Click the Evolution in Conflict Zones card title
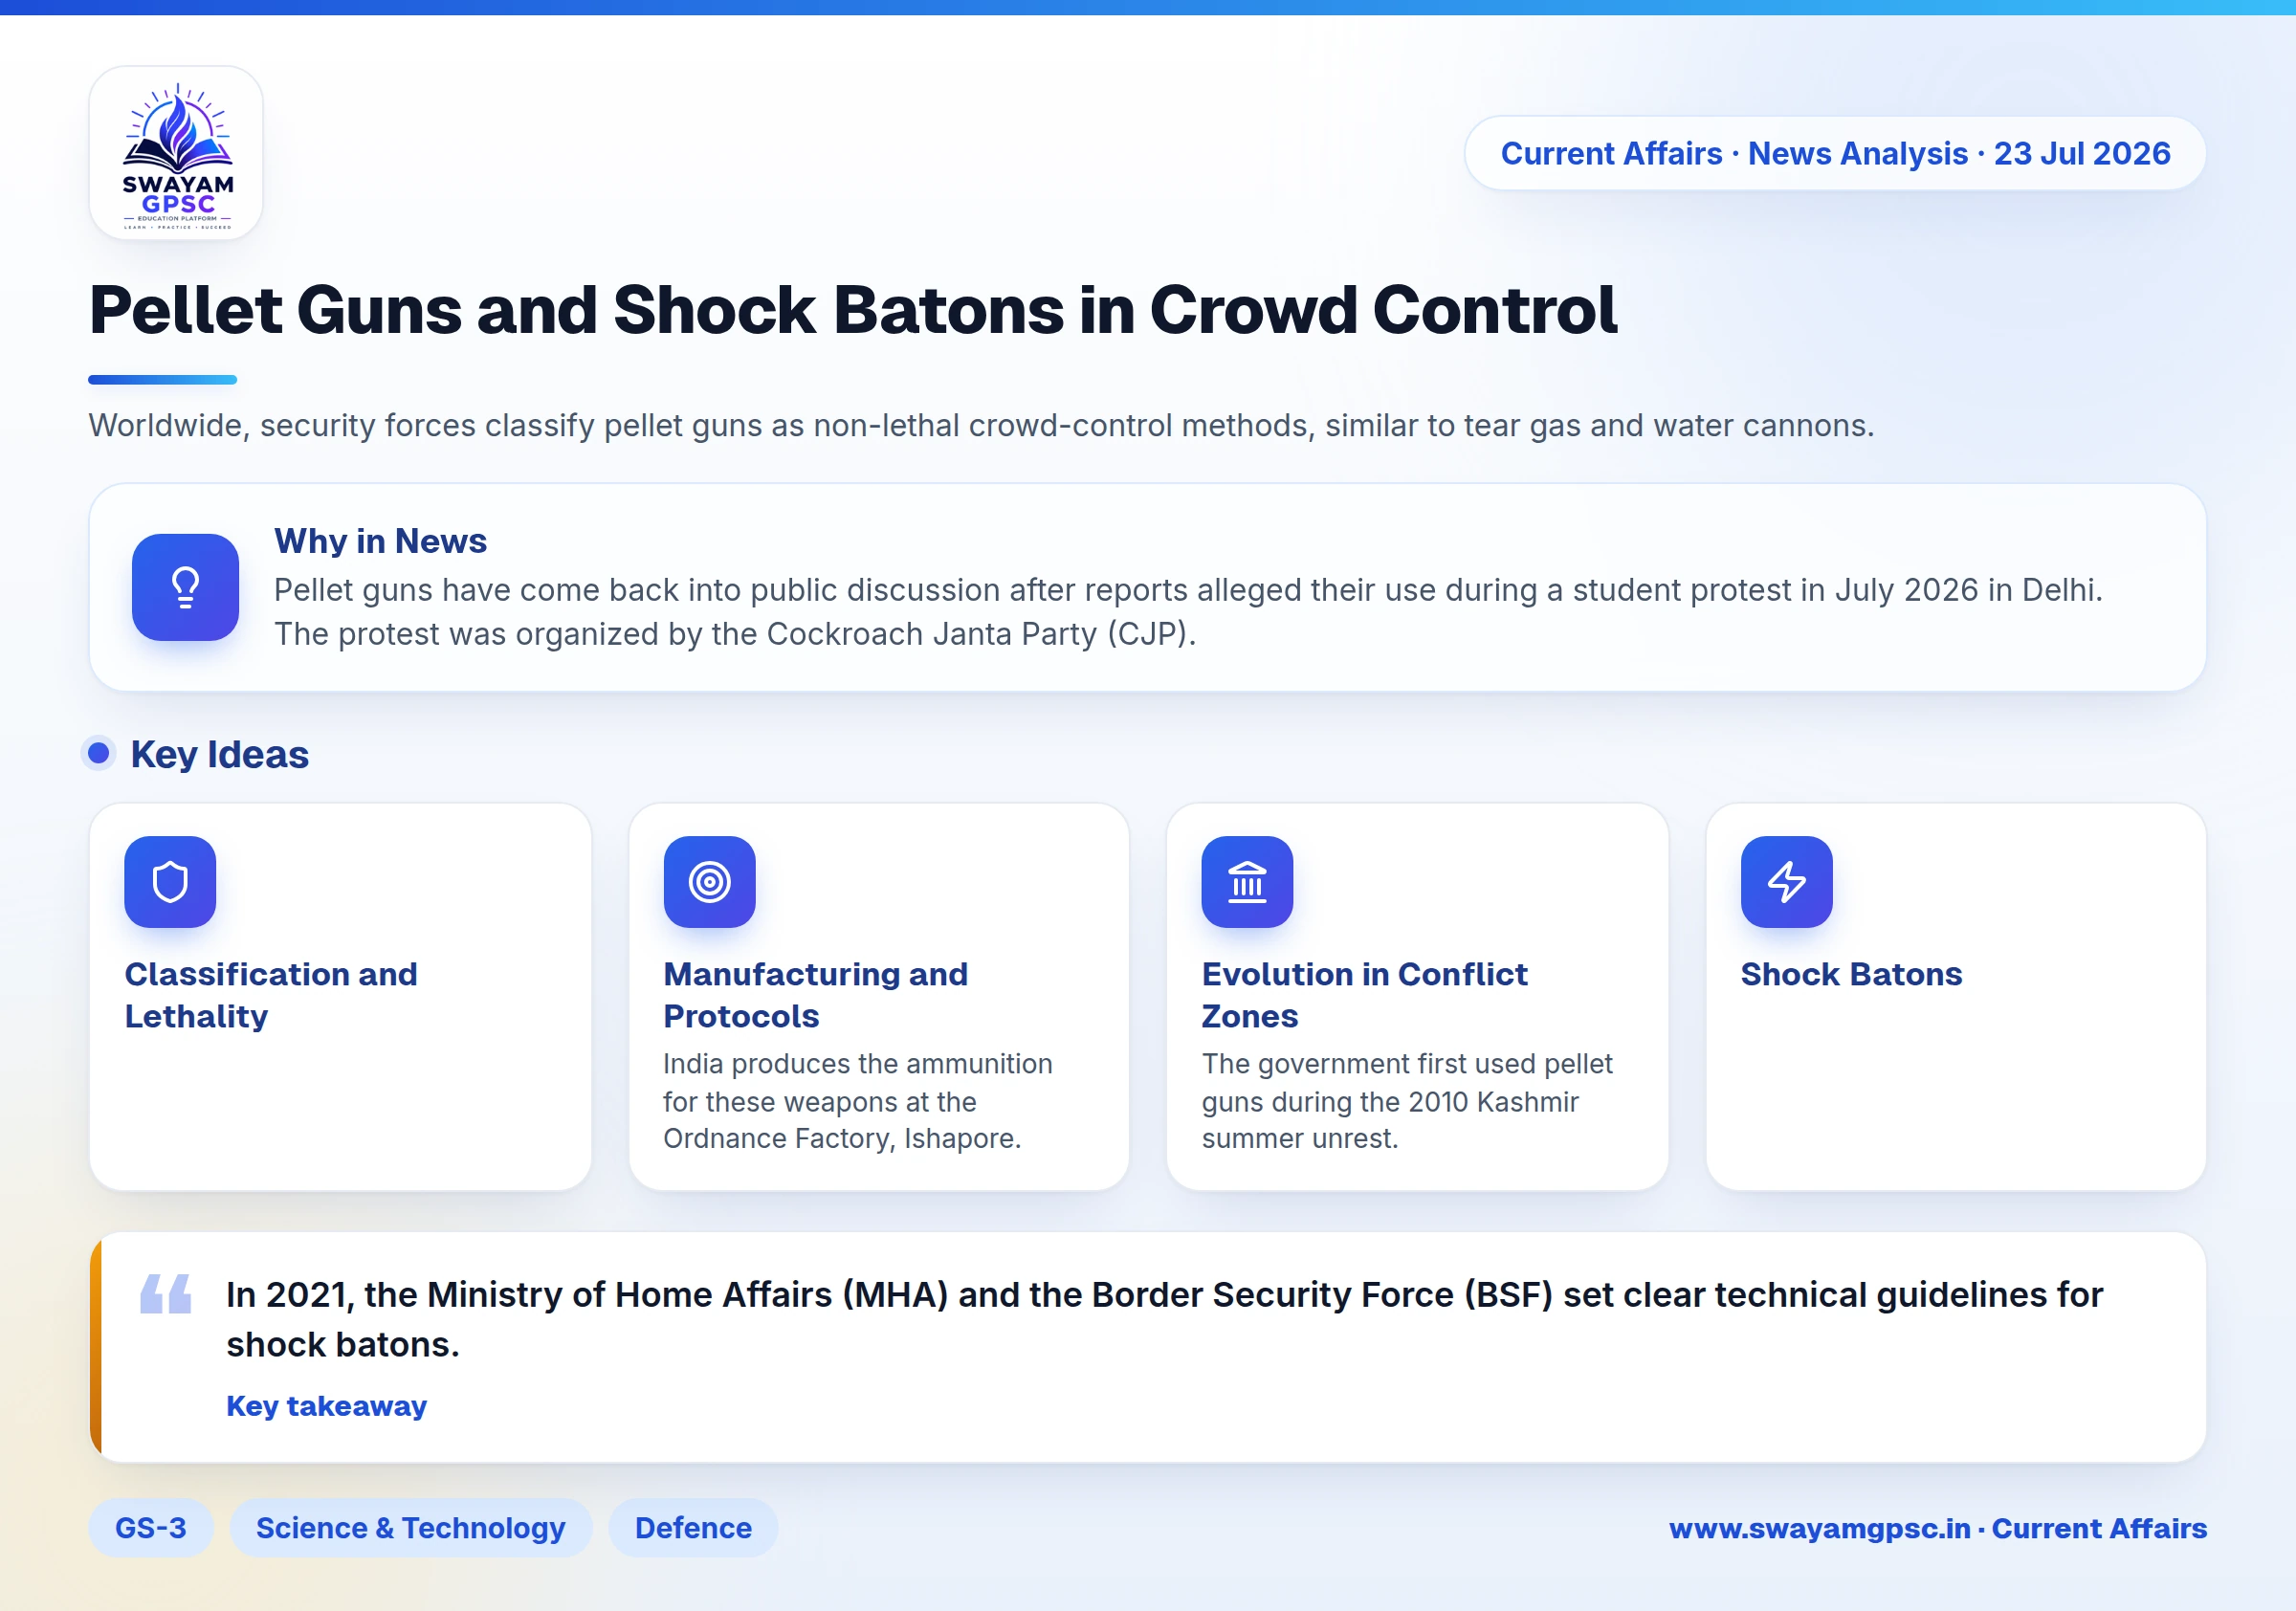2296x1611 pixels. pyautogui.click(x=1364, y=995)
